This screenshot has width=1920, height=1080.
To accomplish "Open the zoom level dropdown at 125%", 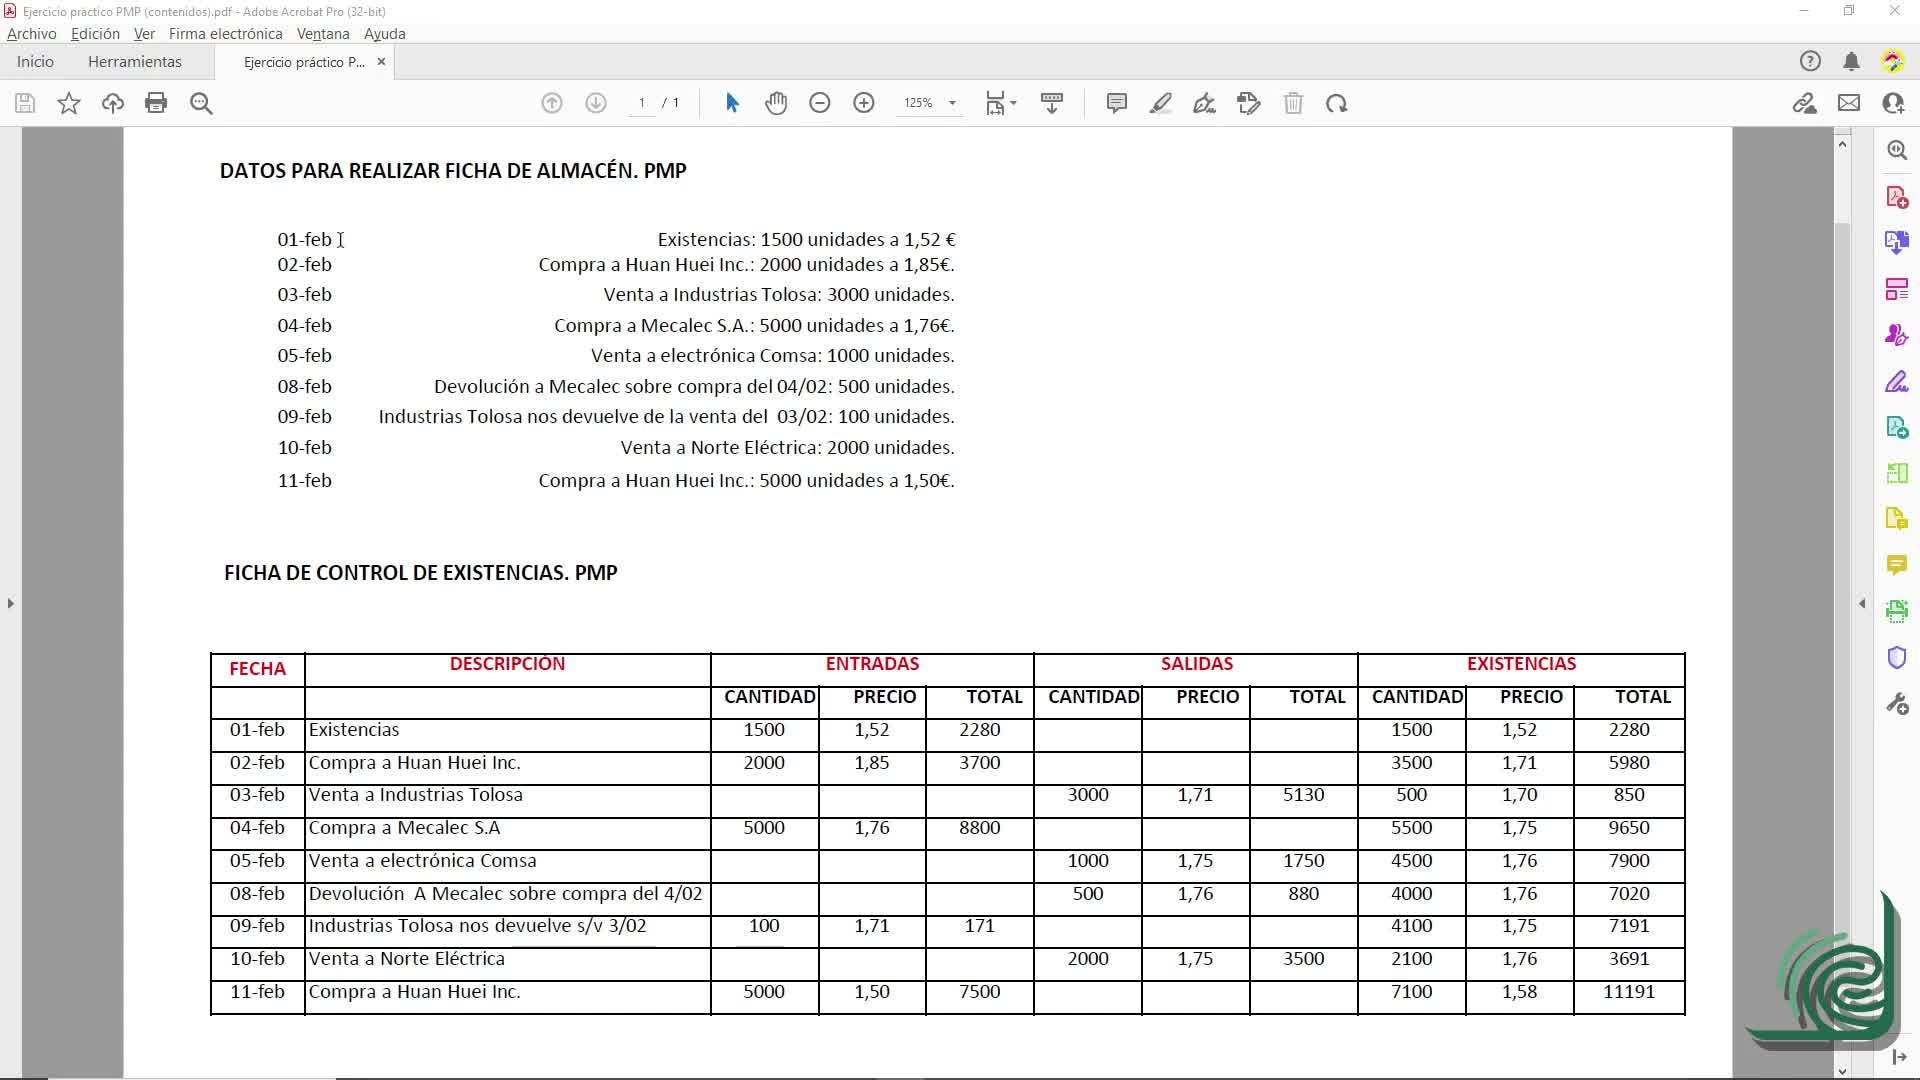I will [x=952, y=103].
